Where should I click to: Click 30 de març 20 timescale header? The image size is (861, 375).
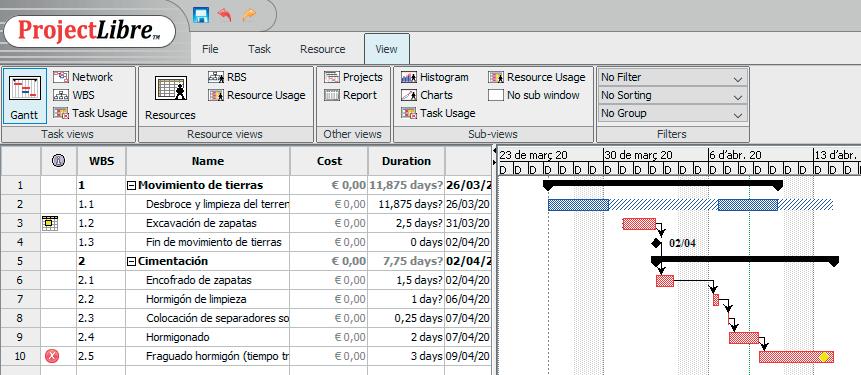click(x=655, y=155)
